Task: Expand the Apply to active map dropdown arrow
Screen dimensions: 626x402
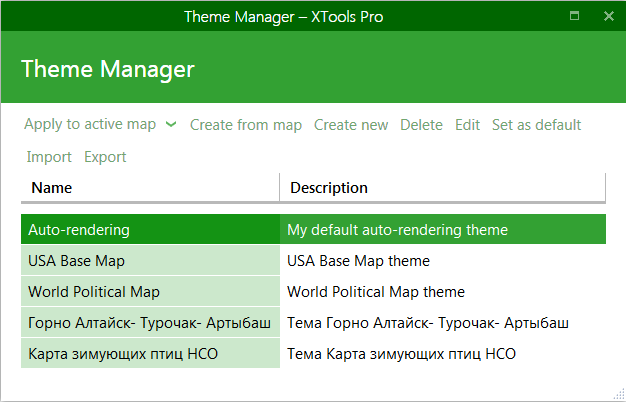Action: [171, 125]
